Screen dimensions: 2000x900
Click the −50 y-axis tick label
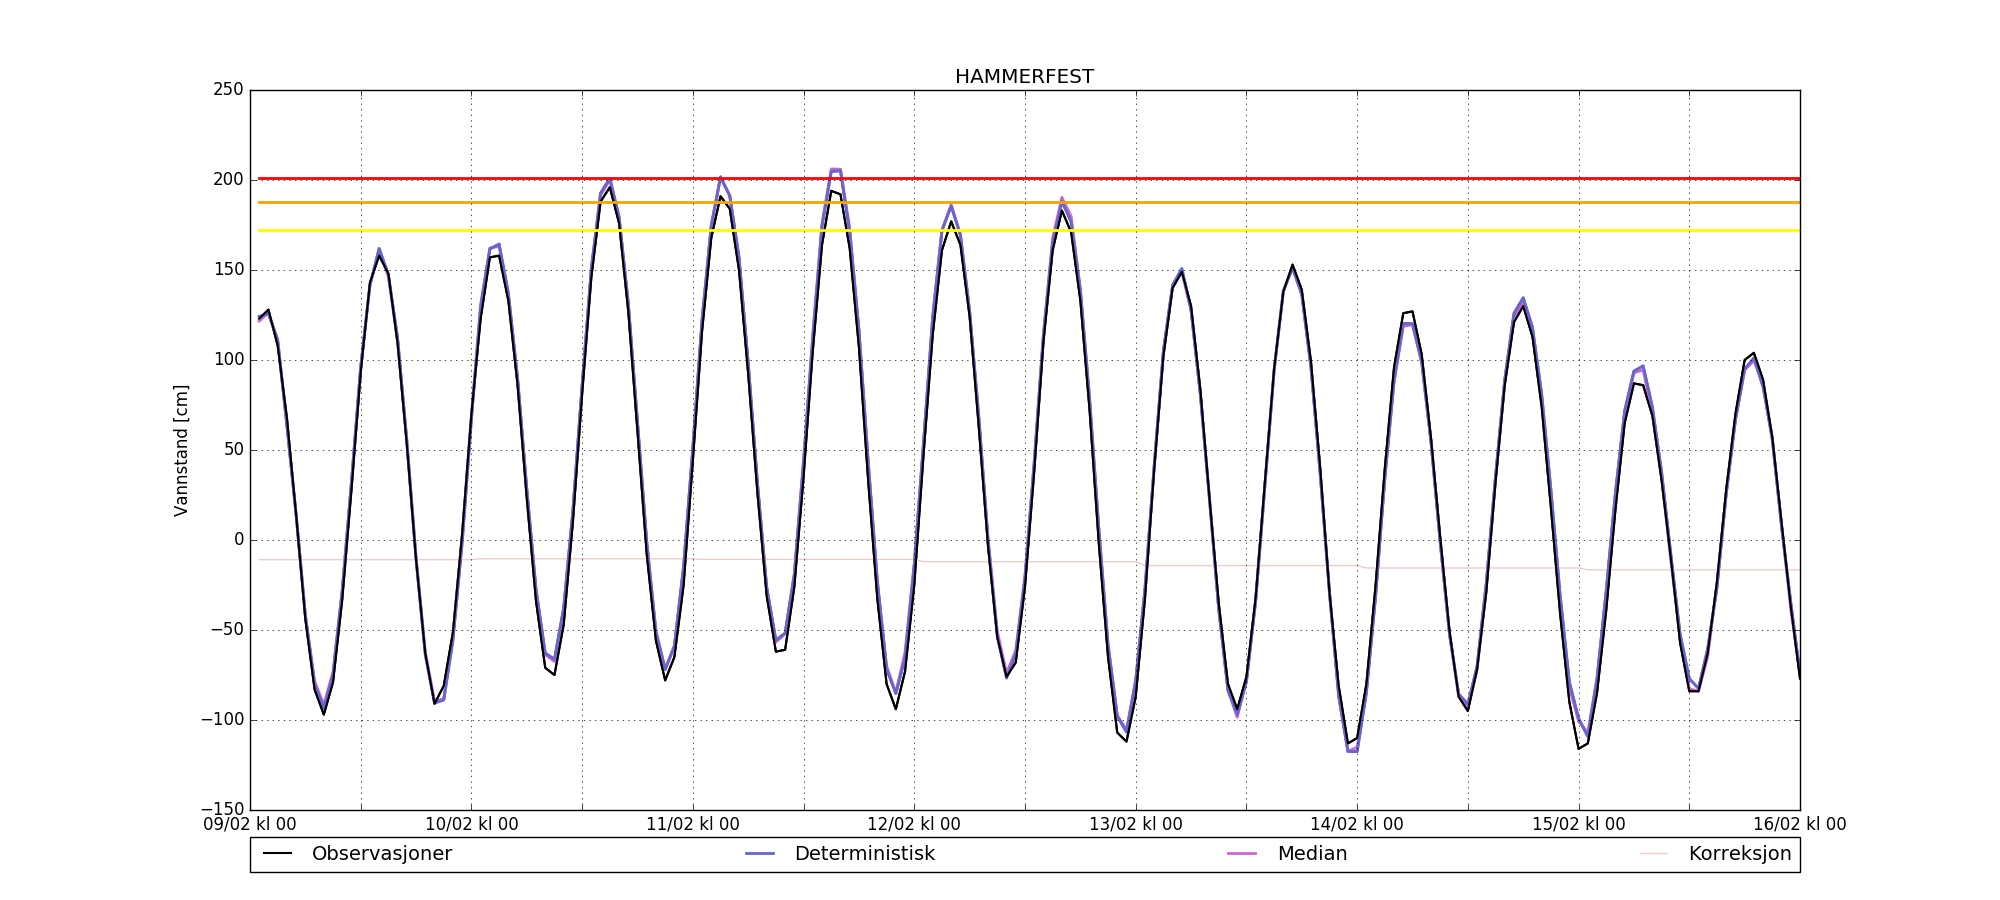click(225, 630)
